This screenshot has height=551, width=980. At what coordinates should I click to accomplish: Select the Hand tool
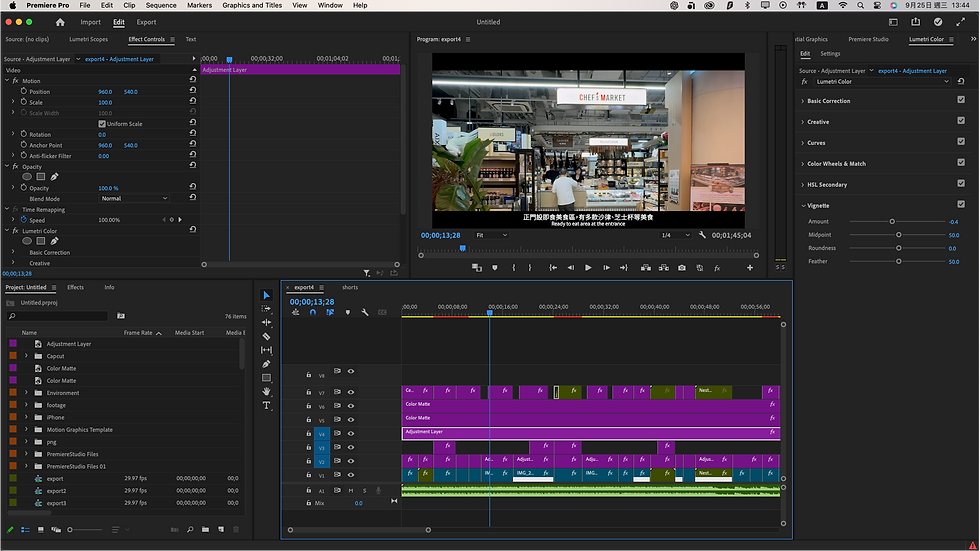pyautogui.click(x=266, y=391)
